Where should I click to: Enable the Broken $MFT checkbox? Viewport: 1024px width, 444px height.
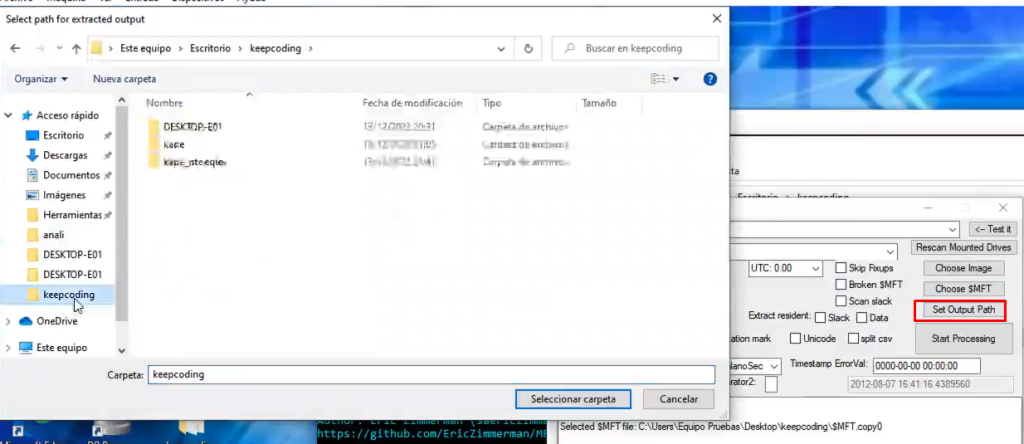point(841,285)
